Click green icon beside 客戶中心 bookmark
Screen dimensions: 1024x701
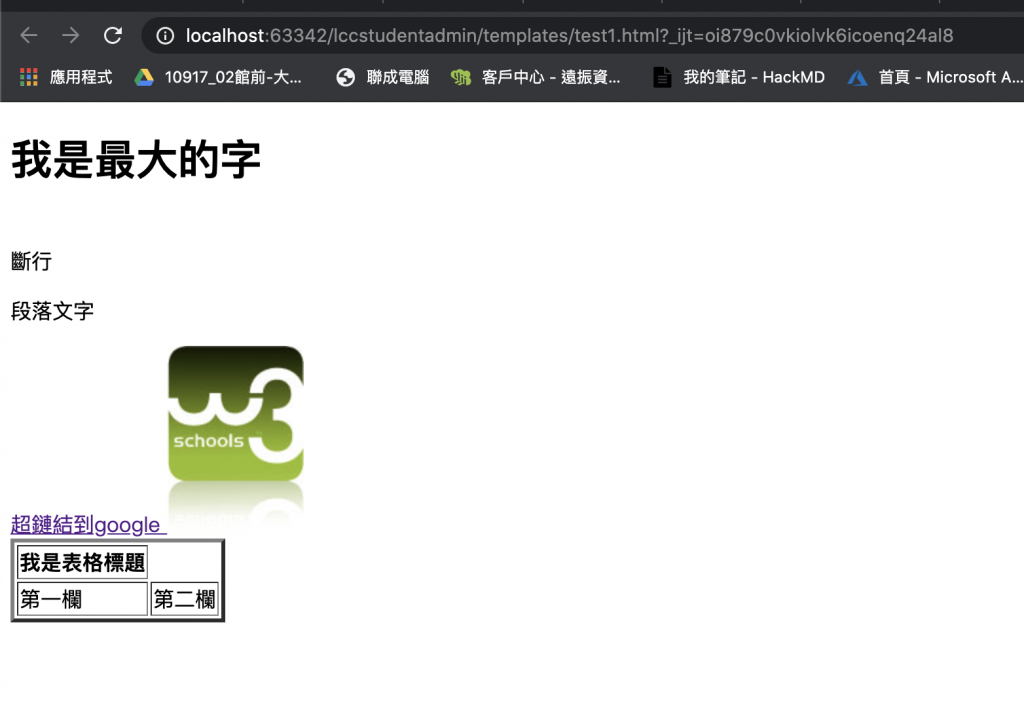point(460,78)
